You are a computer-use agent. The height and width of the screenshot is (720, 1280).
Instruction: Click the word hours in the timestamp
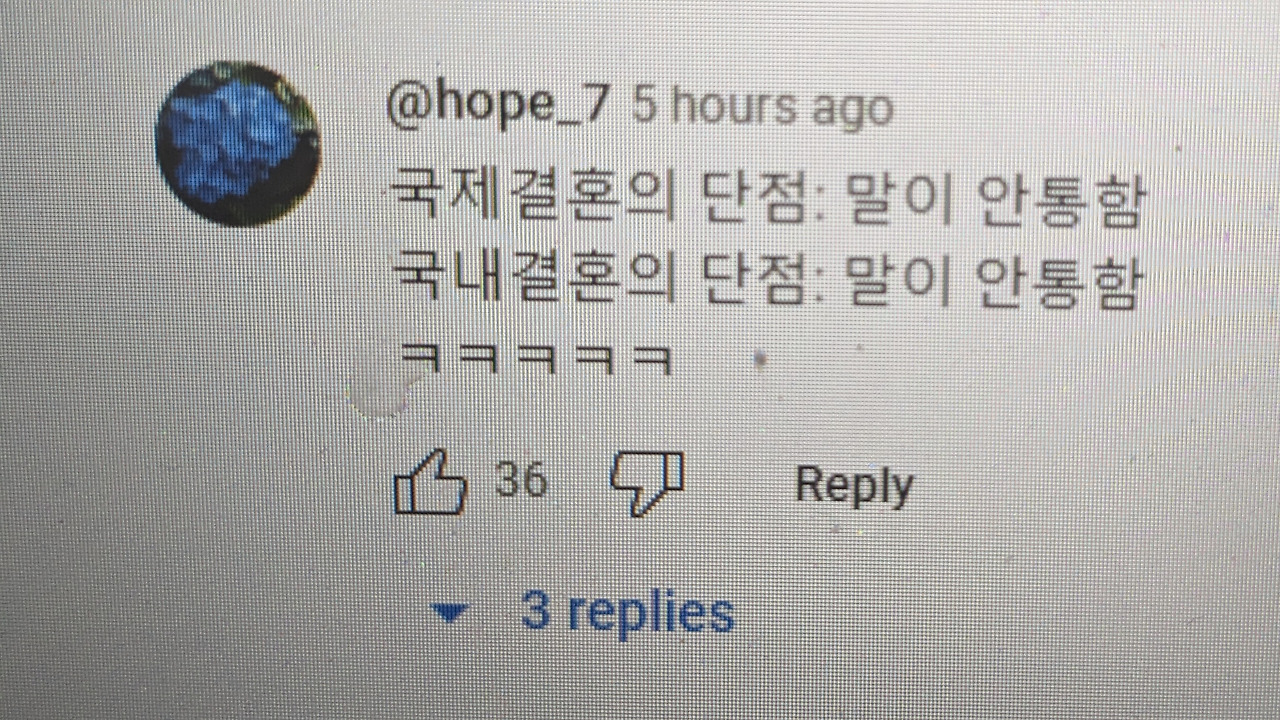point(733,107)
